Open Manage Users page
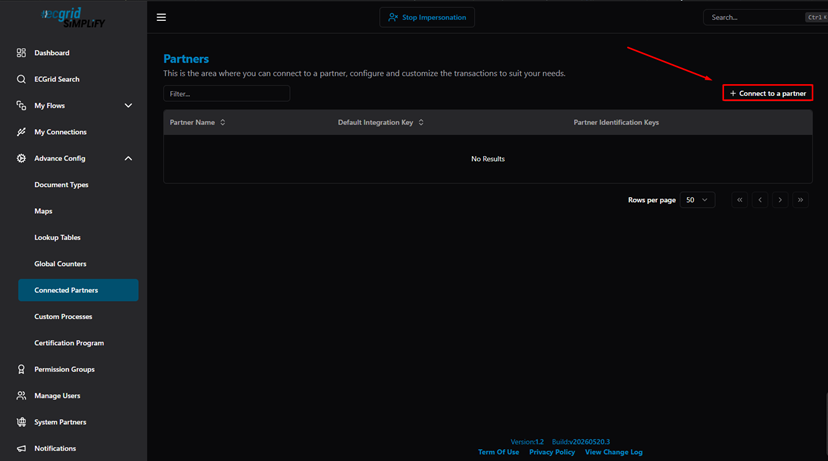Image resolution: width=828 pixels, height=461 pixels. [x=58, y=396]
